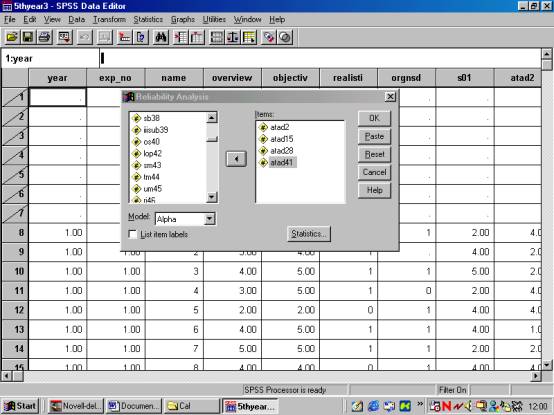Click the Use Sets toolbar icon
This screenshot has width=554, height=415.
click(285, 37)
